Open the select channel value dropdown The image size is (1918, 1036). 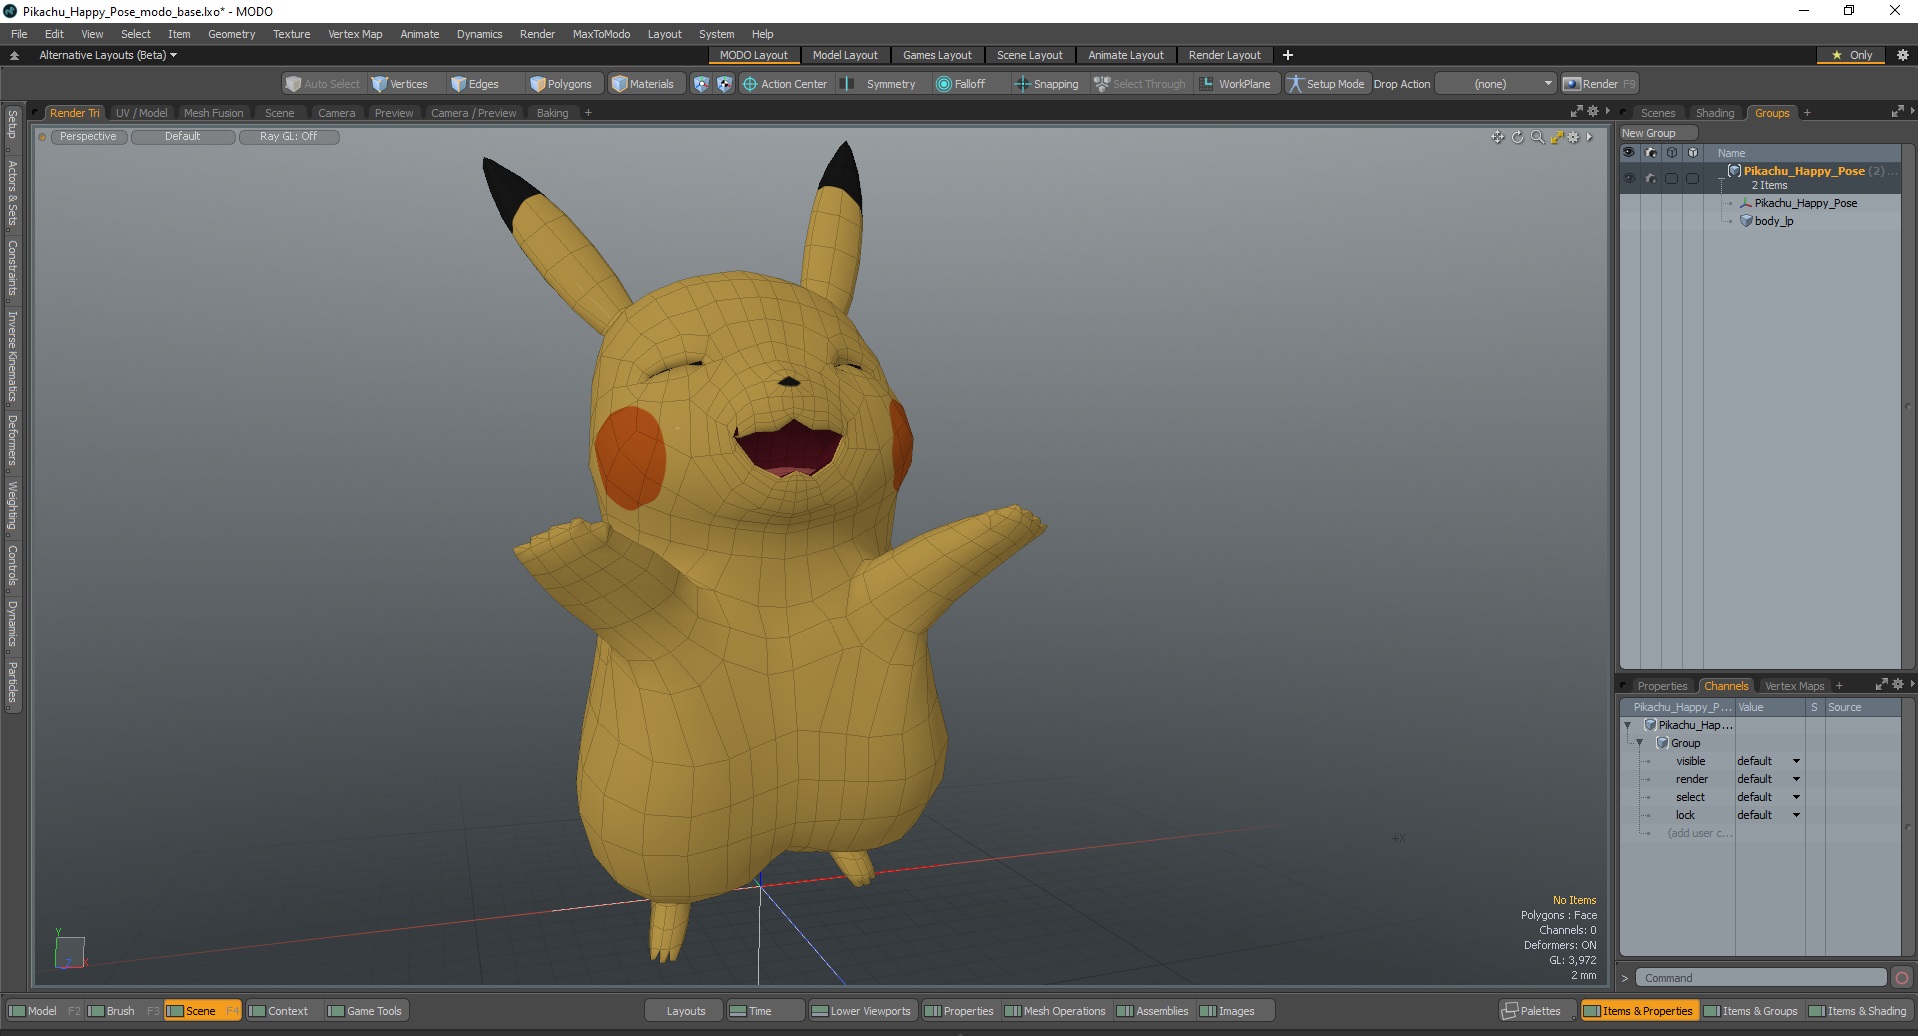[x=1769, y=797]
